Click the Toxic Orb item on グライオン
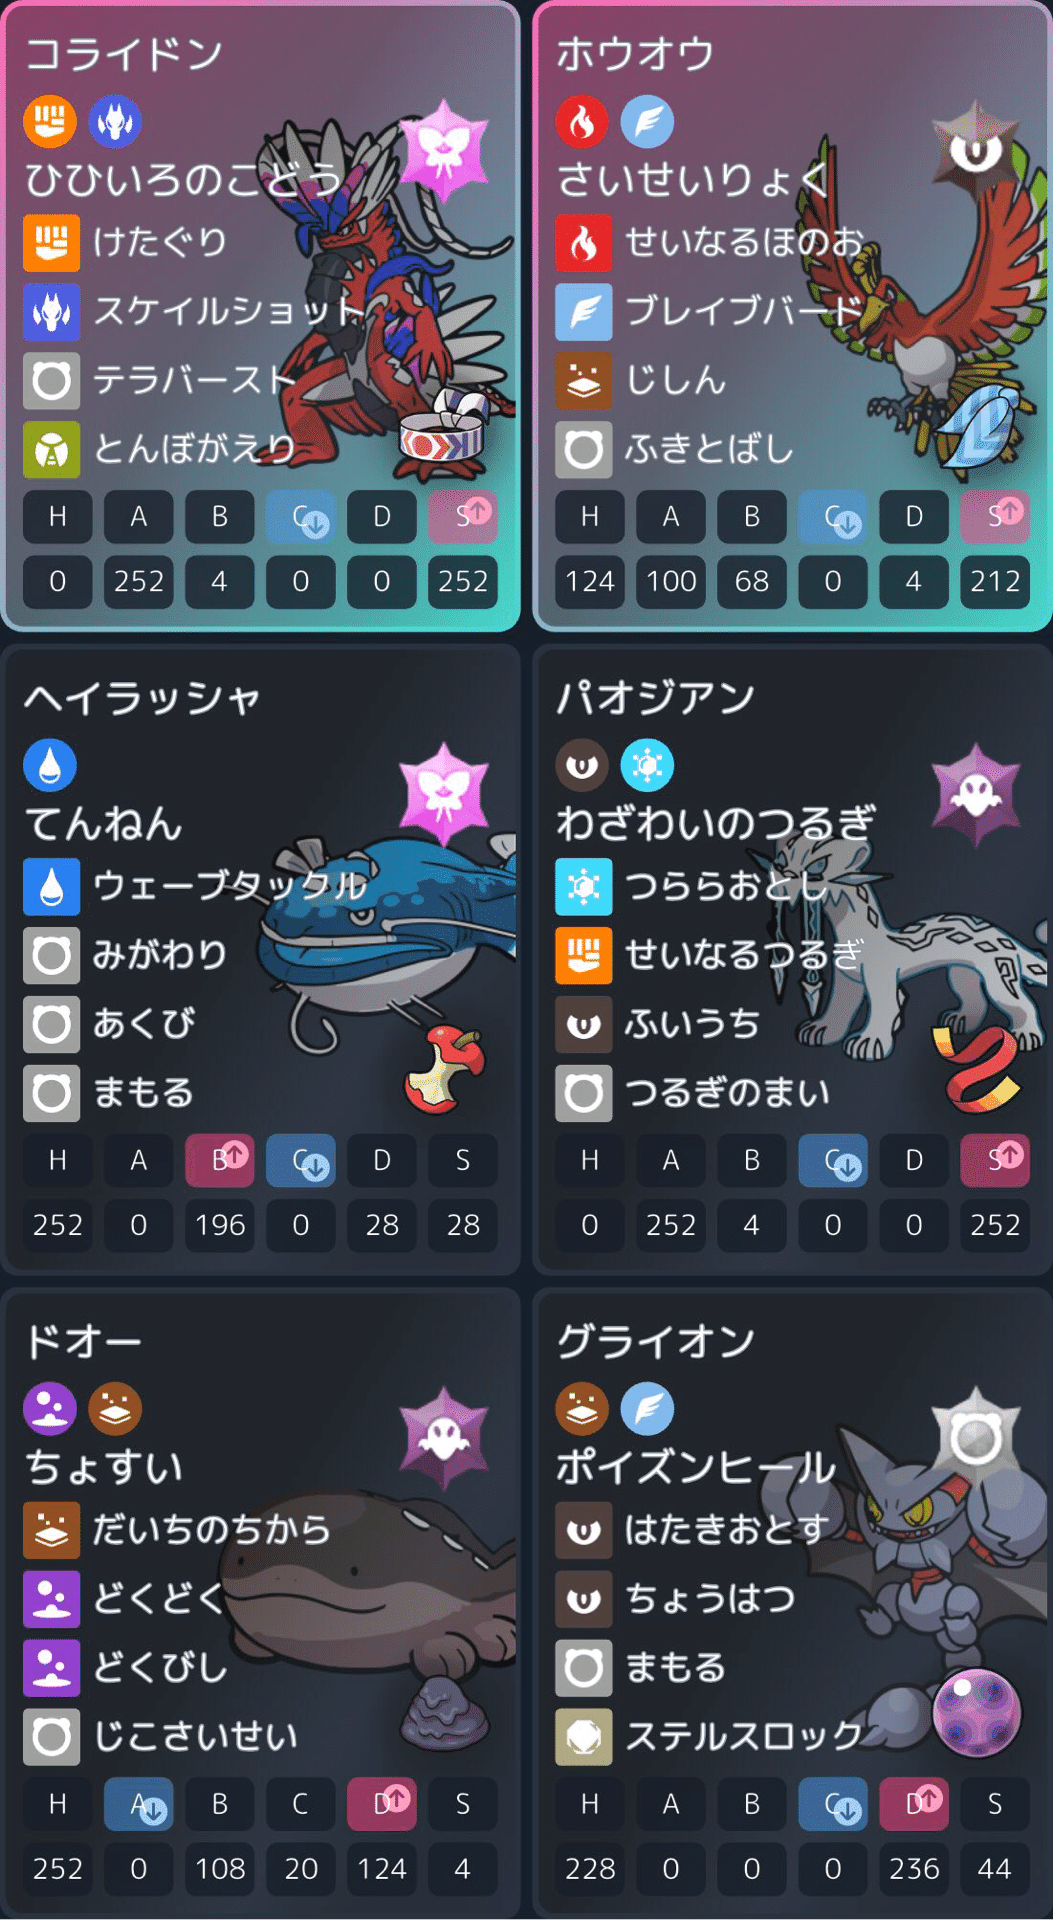The image size is (1053, 1920). pos(976,1713)
